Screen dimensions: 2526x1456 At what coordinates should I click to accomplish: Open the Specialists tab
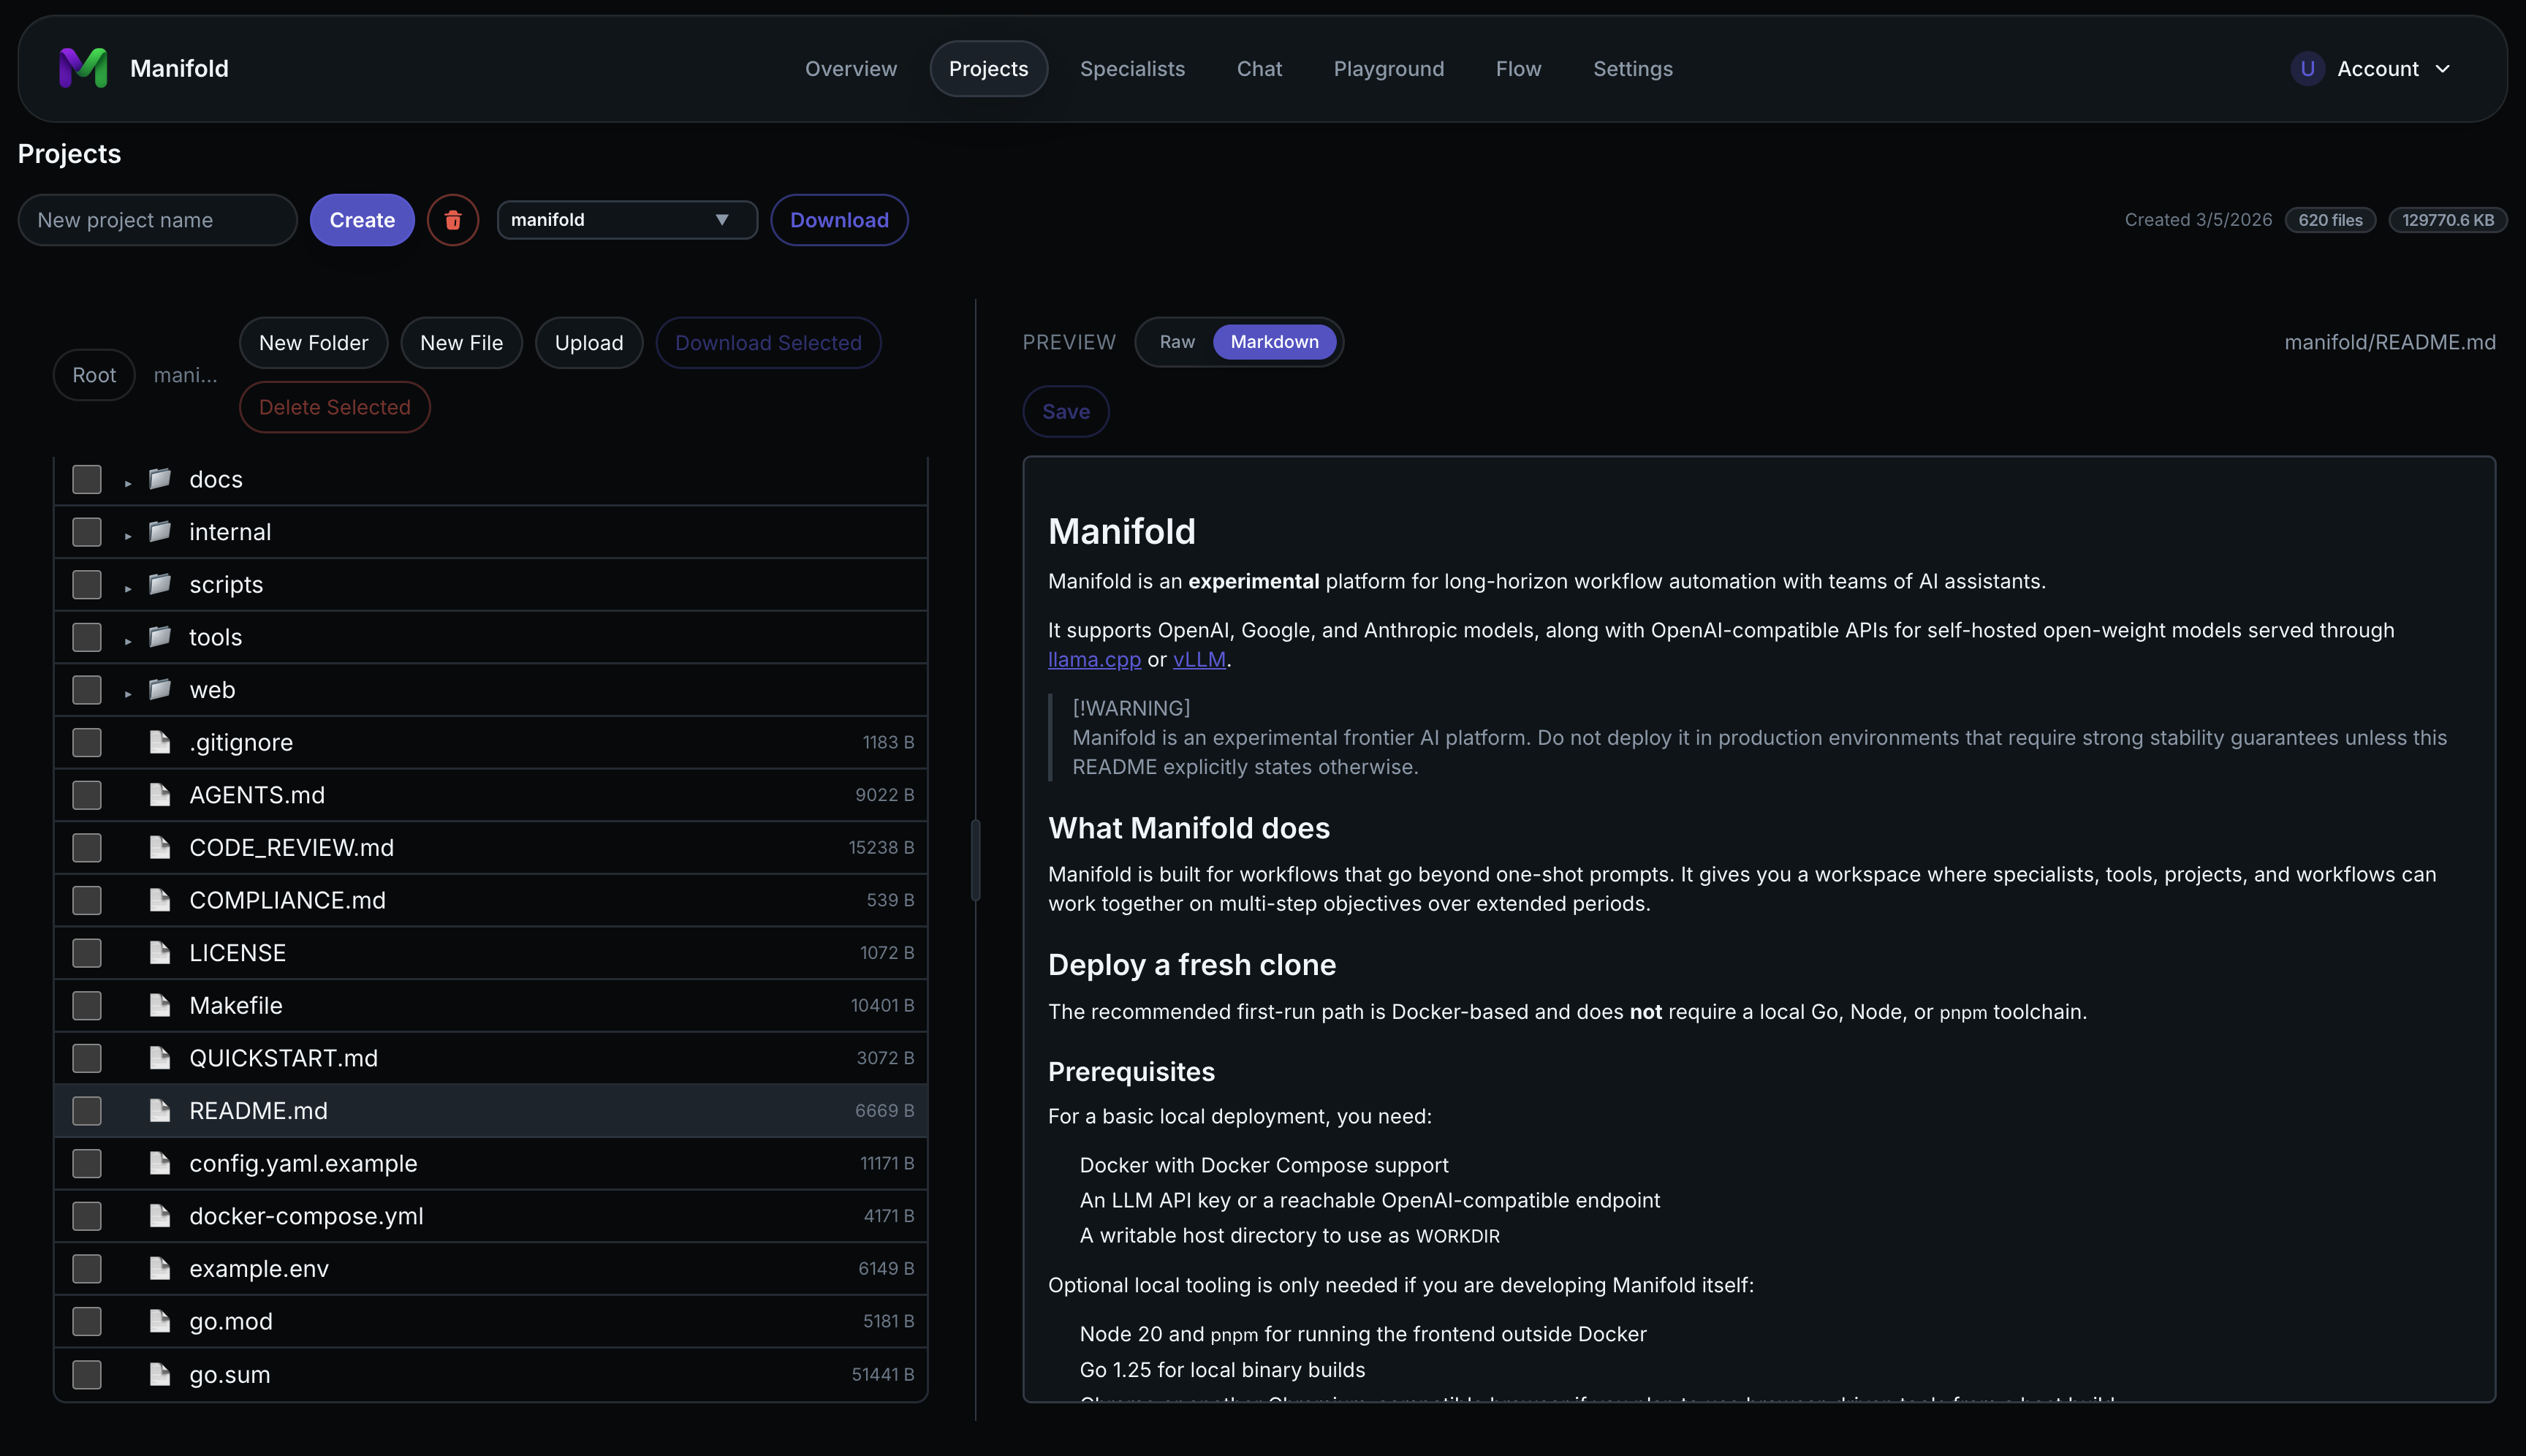tap(1132, 69)
